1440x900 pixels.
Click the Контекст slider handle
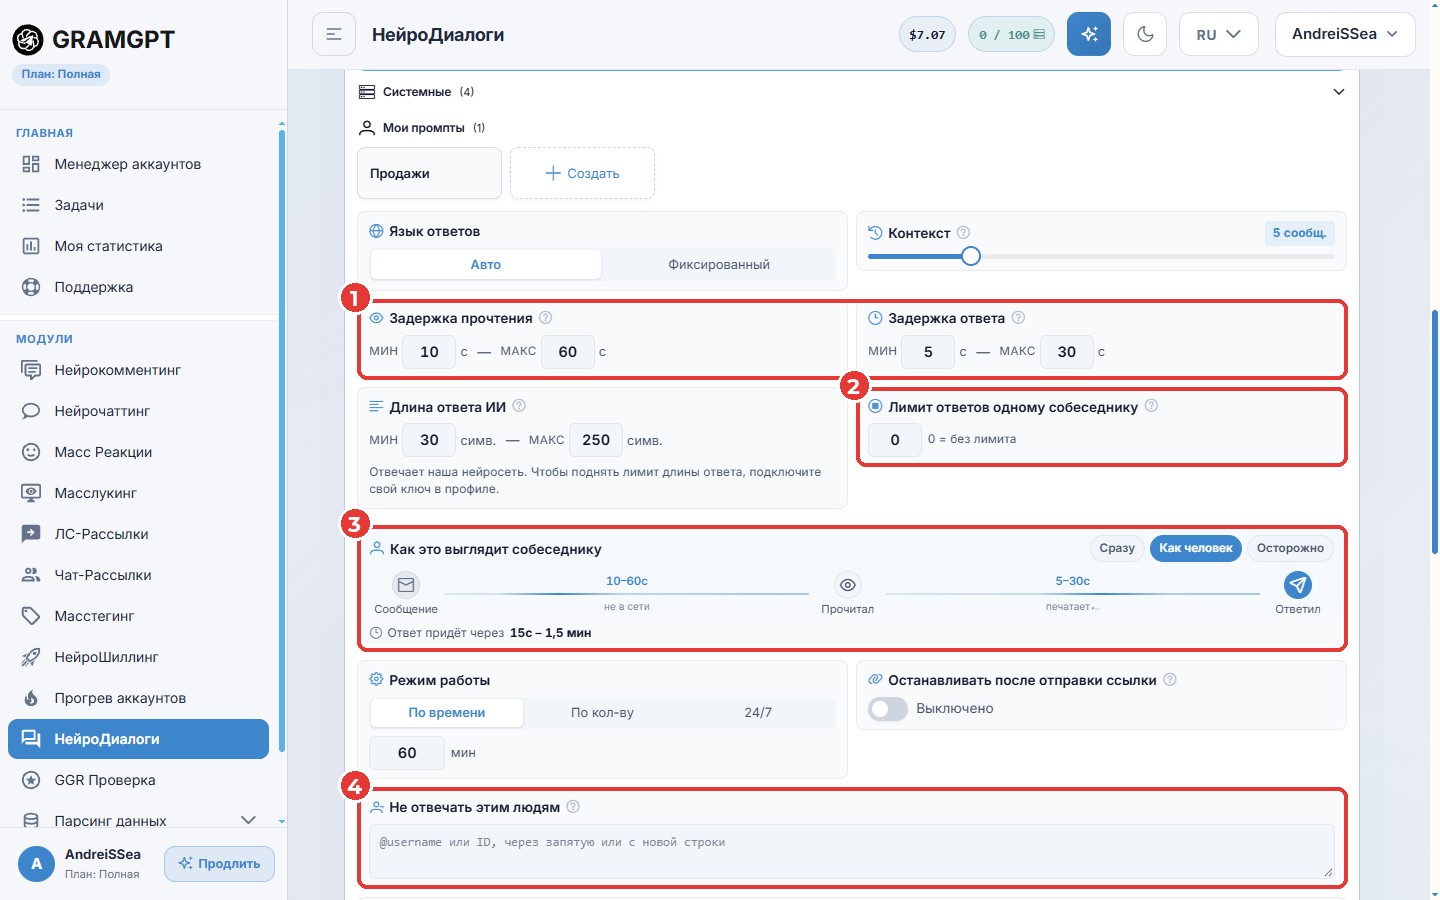[x=970, y=256]
